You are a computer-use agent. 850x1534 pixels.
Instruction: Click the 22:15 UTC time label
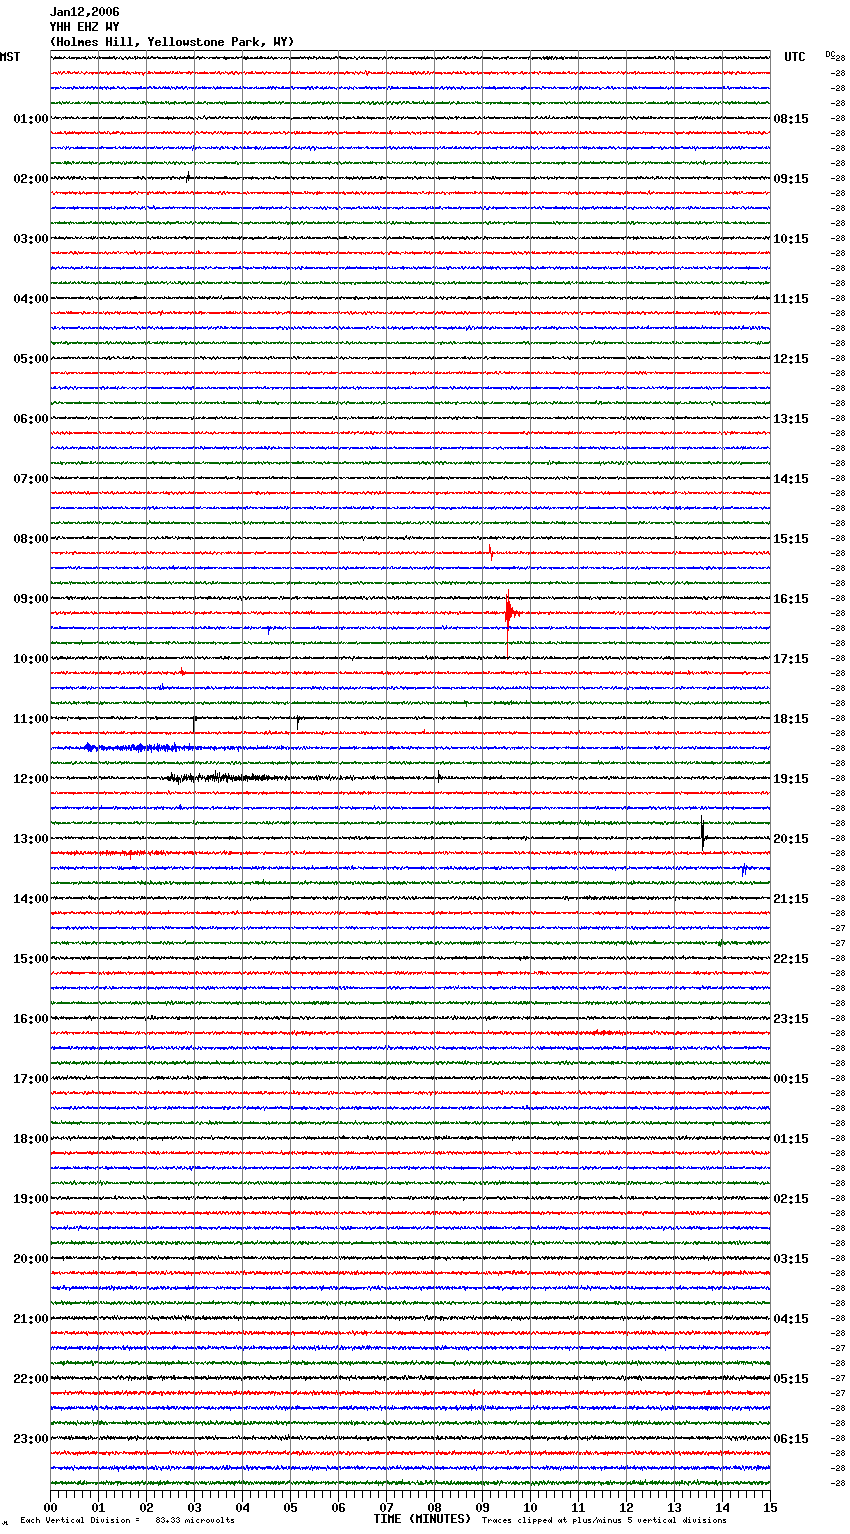(791, 959)
